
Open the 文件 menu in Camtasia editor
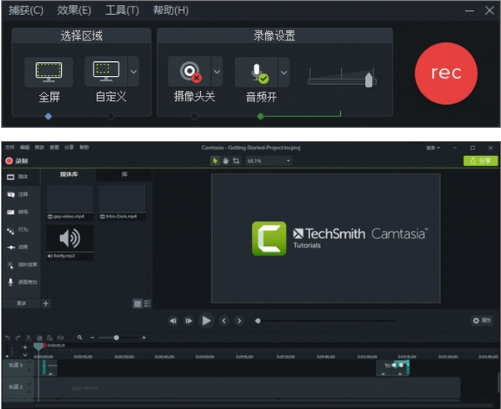point(10,147)
